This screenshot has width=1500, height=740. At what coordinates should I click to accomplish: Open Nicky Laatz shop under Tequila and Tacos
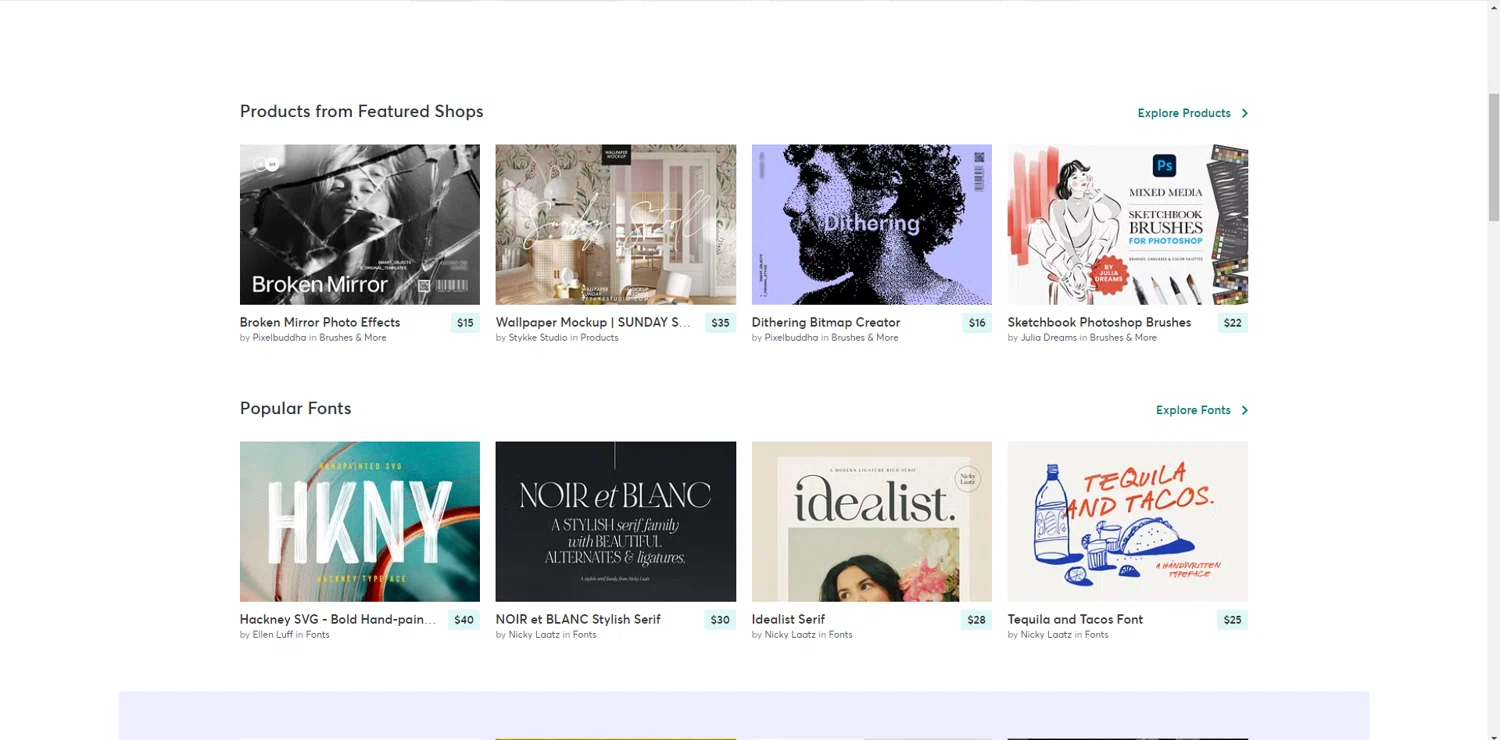pos(1046,635)
